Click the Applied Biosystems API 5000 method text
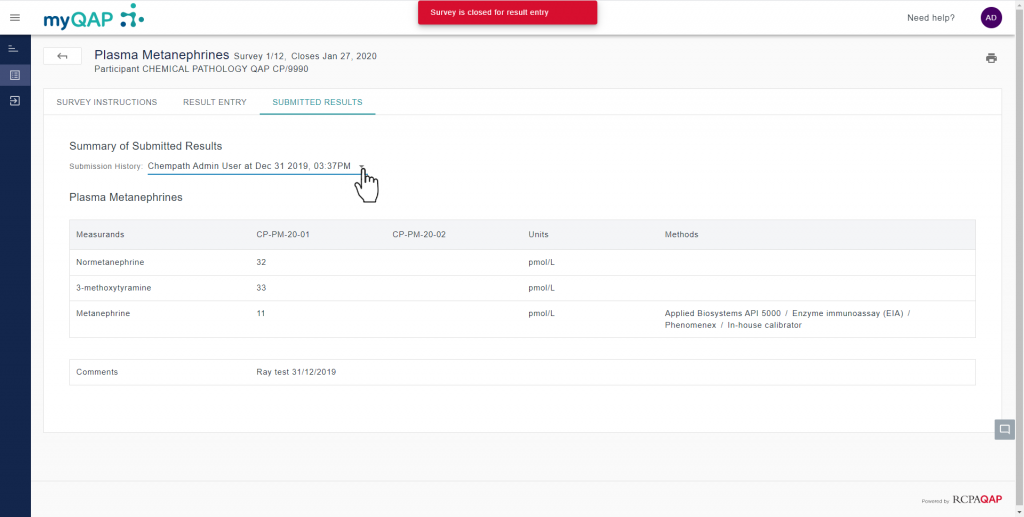The image size is (1024, 517). (722, 313)
